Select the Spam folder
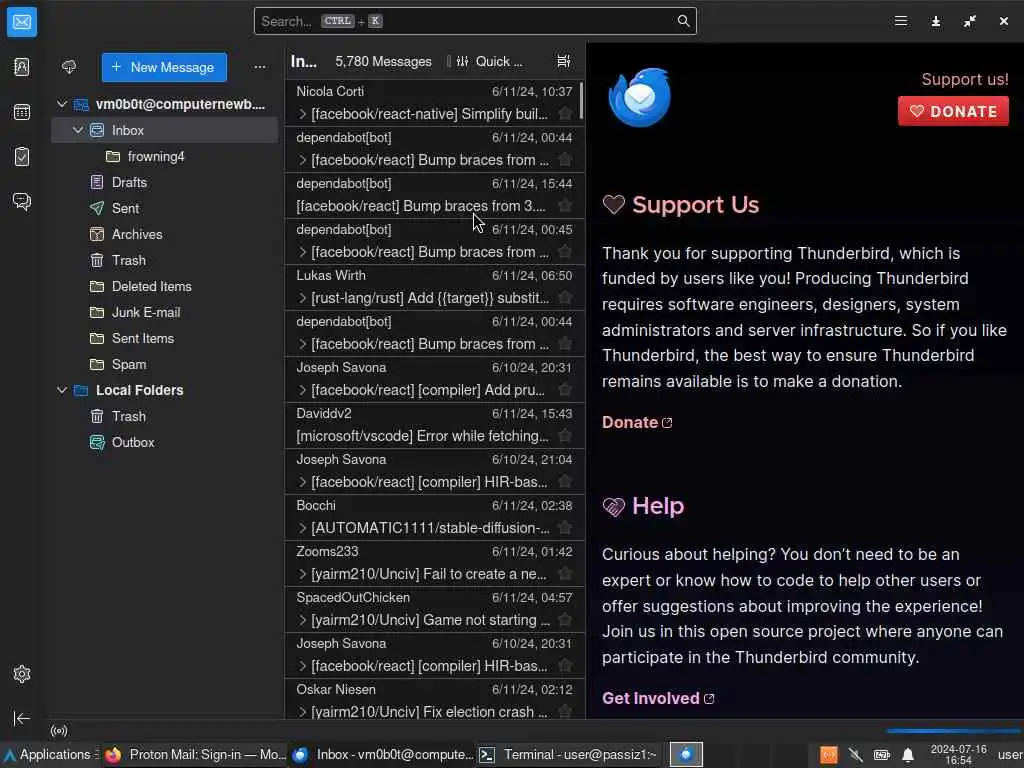The image size is (1024, 768). (165, 364)
